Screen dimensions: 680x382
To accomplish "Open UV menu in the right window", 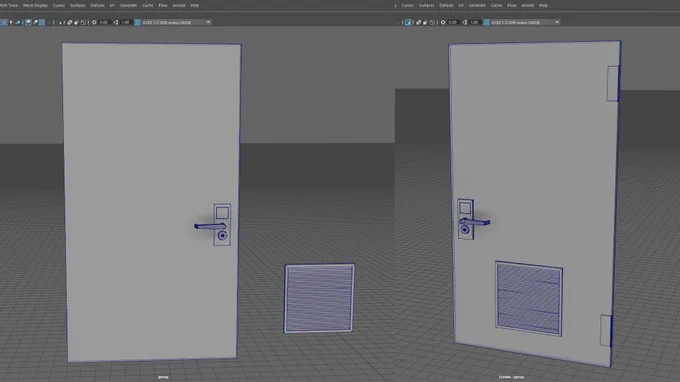I will click(461, 5).
